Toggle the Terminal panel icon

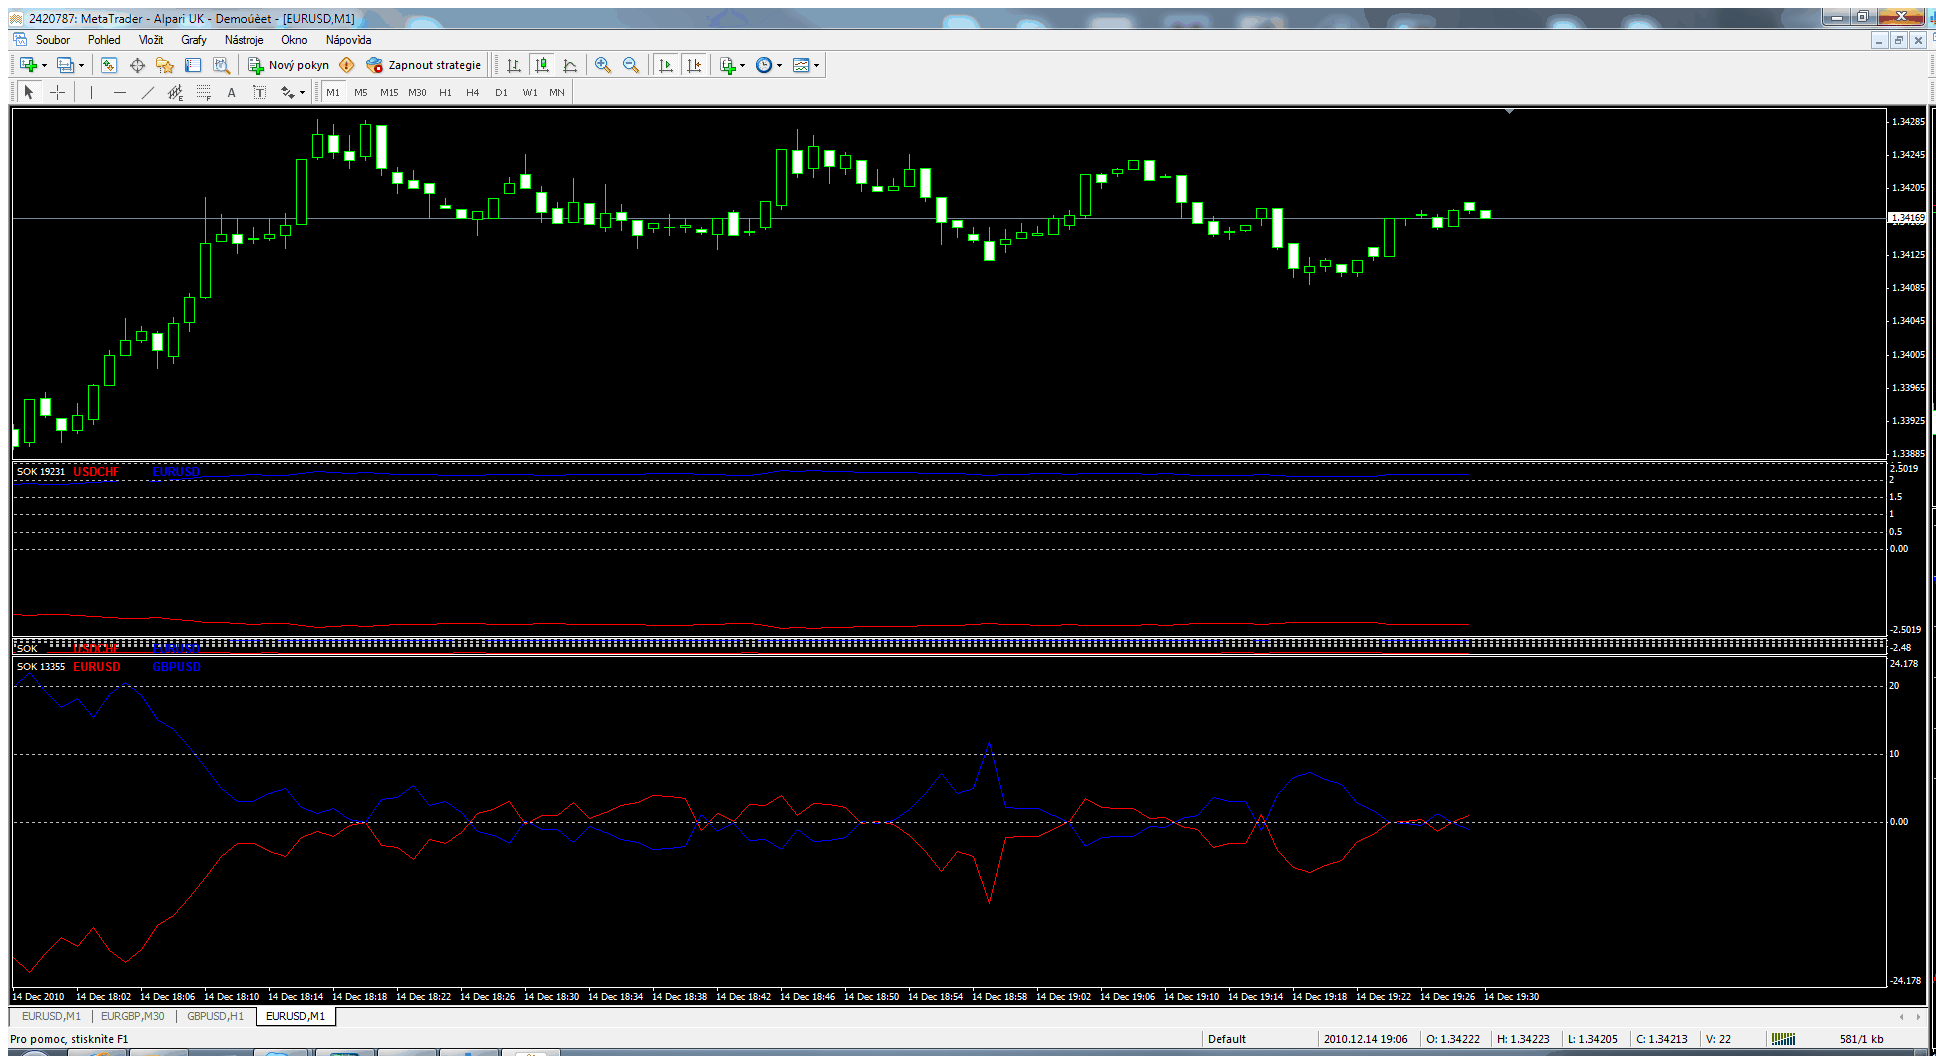(193, 65)
